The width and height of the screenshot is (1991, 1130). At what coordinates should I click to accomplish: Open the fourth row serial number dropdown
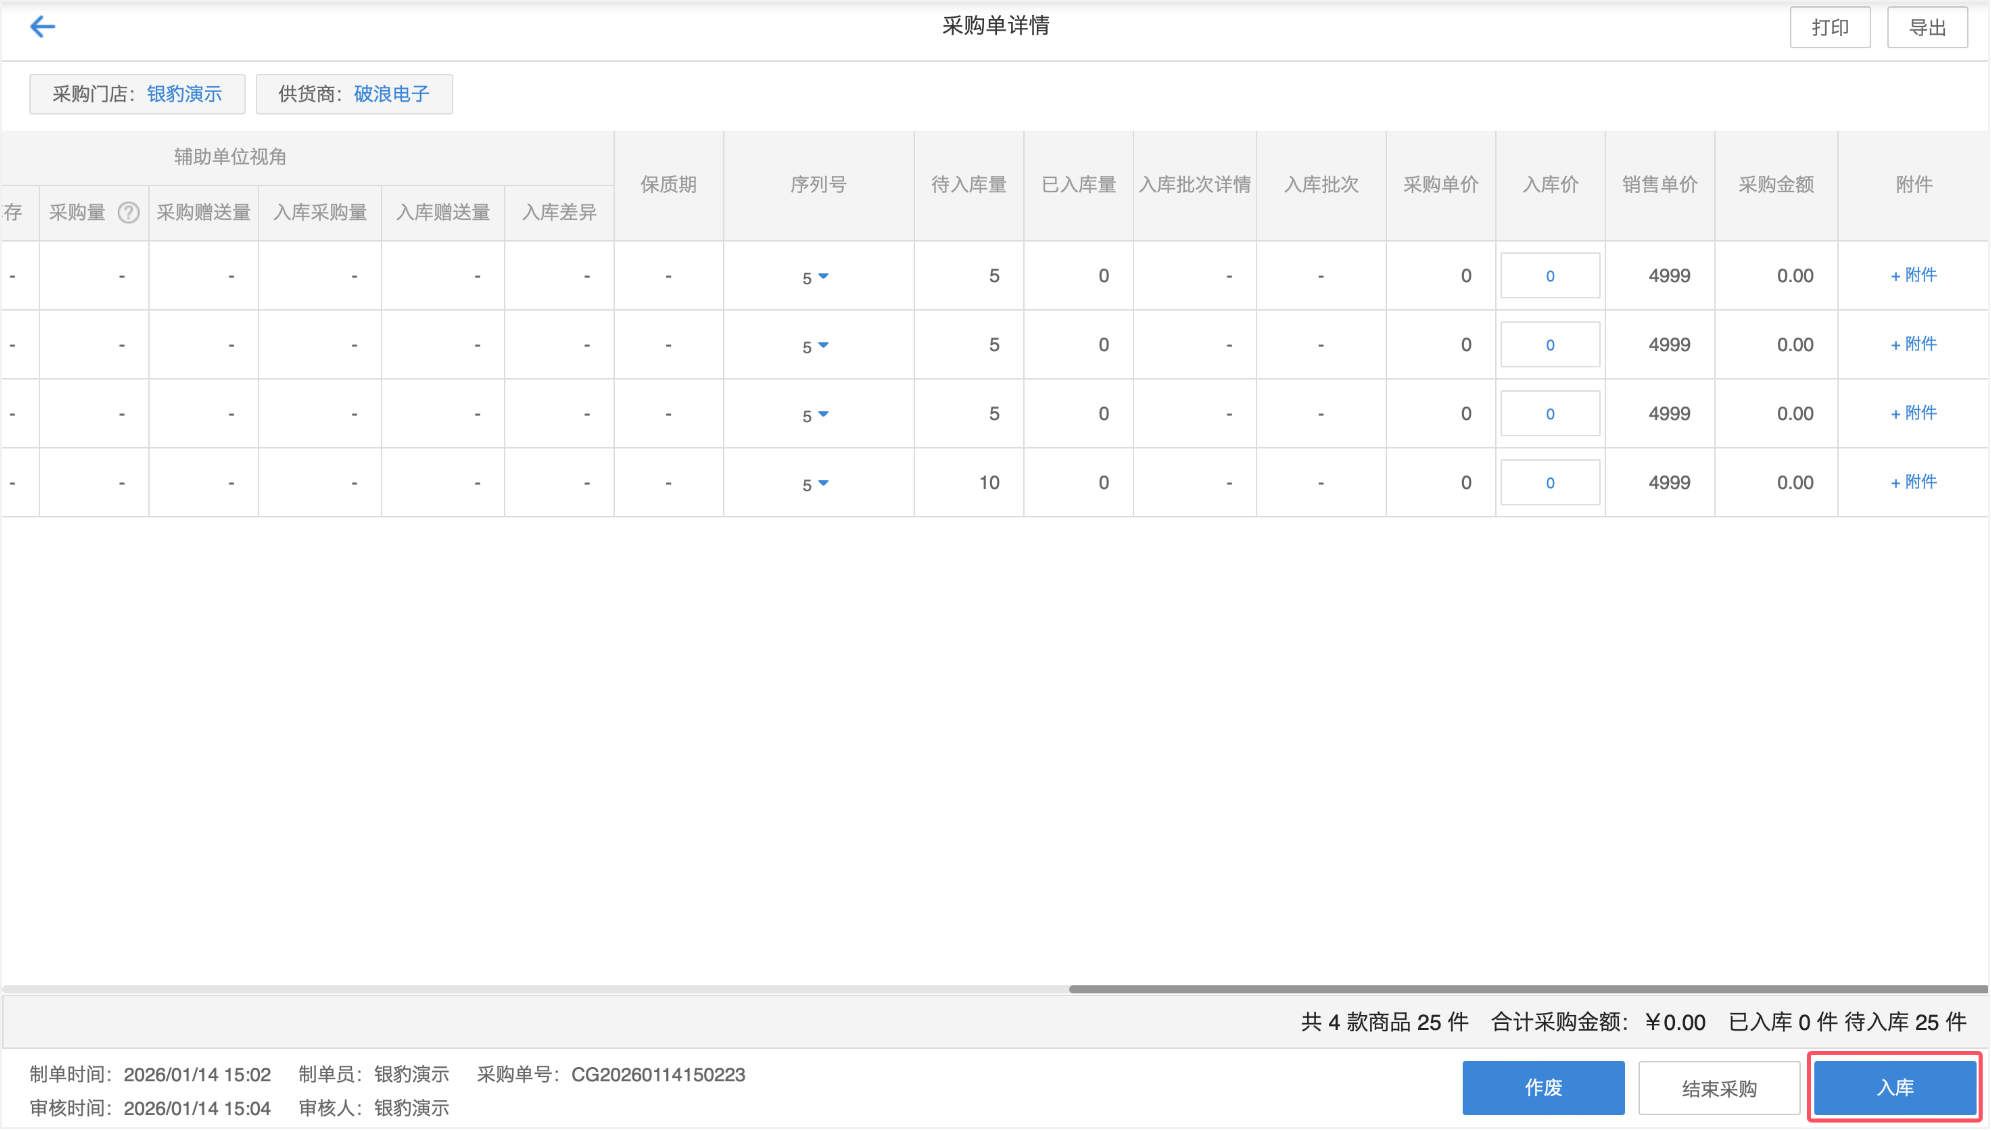click(822, 483)
